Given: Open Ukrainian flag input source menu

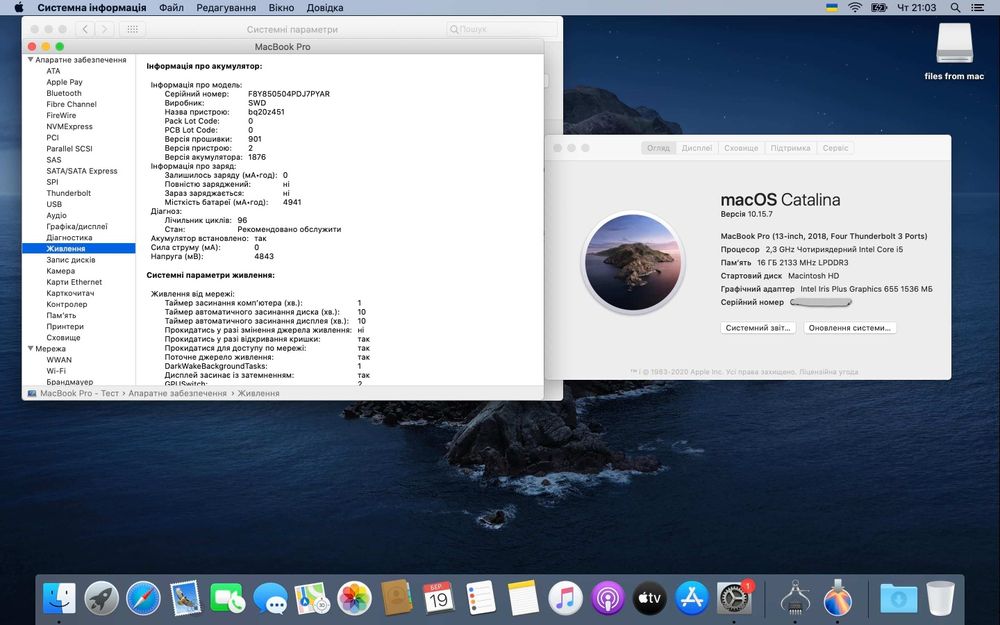Looking at the screenshot, I should (x=832, y=8).
